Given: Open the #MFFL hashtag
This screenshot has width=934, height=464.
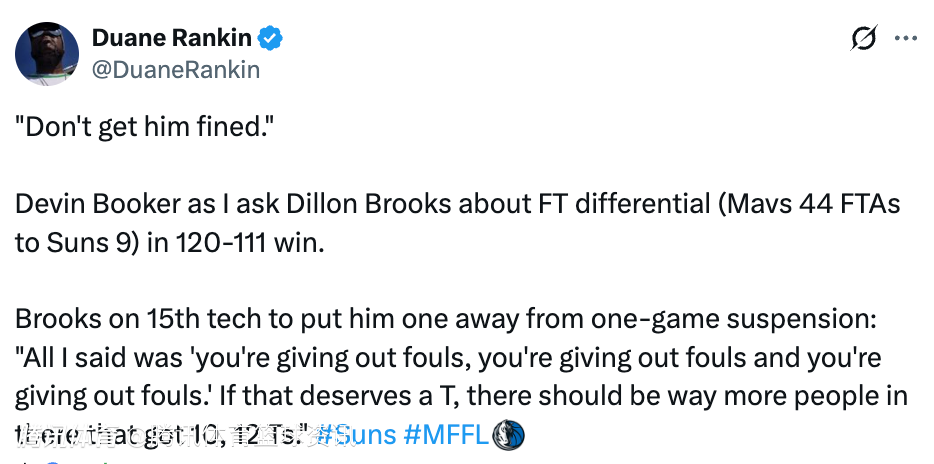Looking at the screenshot, I should click(444, 435).
